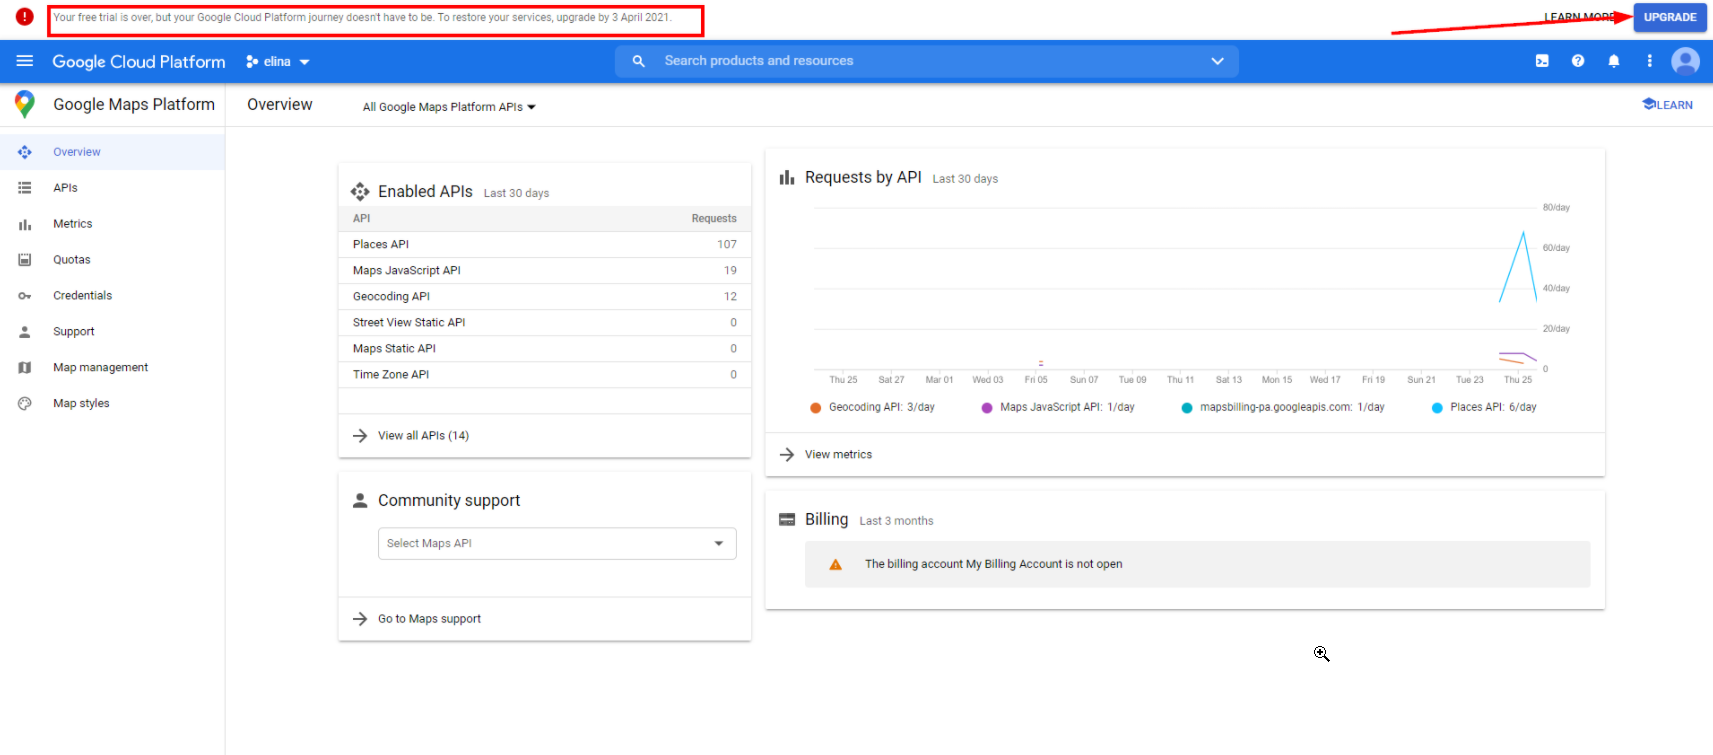Click the Credentials key icon
1713x755 pixels.
25,296
